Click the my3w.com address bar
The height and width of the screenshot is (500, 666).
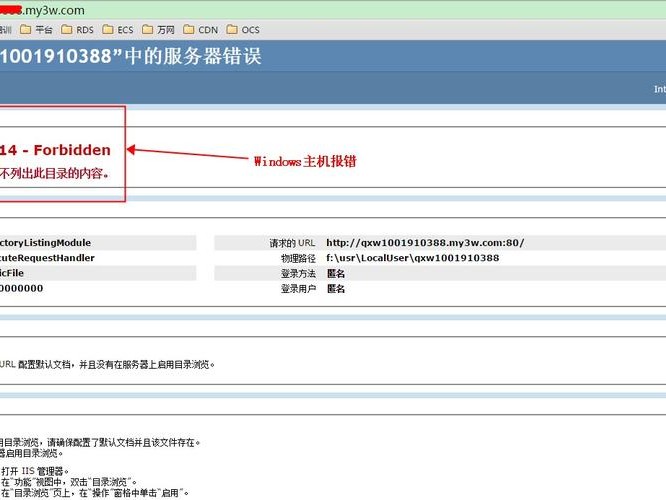tap(333, 10)
